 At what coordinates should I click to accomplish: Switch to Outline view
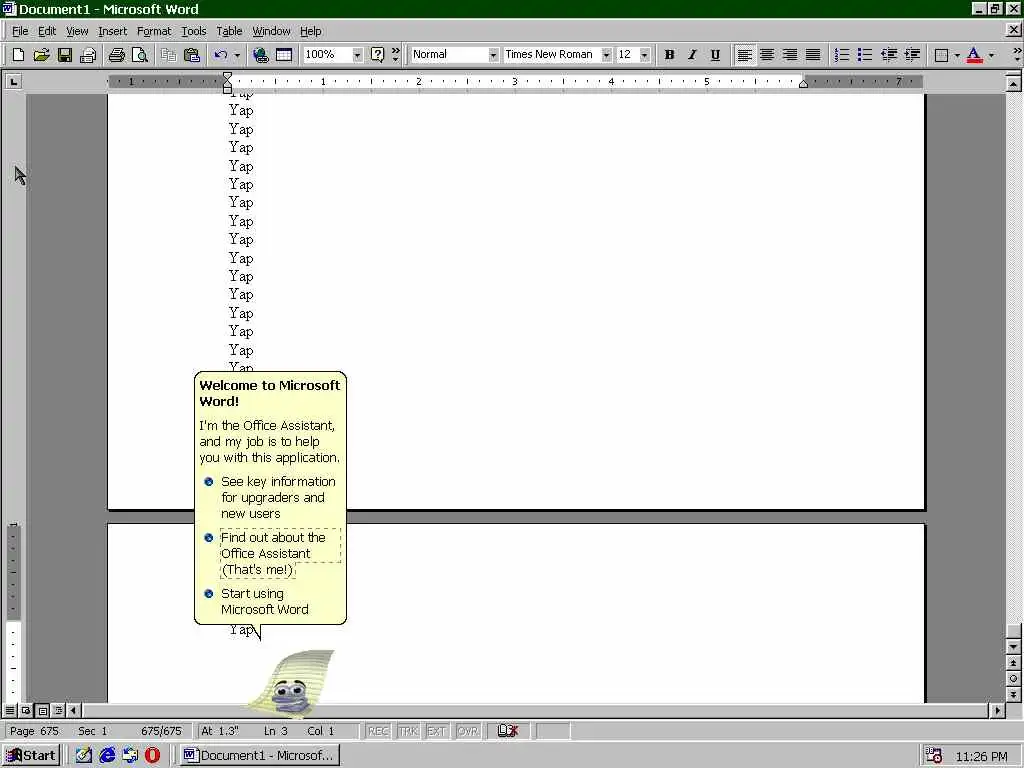[x=59, y=710]
